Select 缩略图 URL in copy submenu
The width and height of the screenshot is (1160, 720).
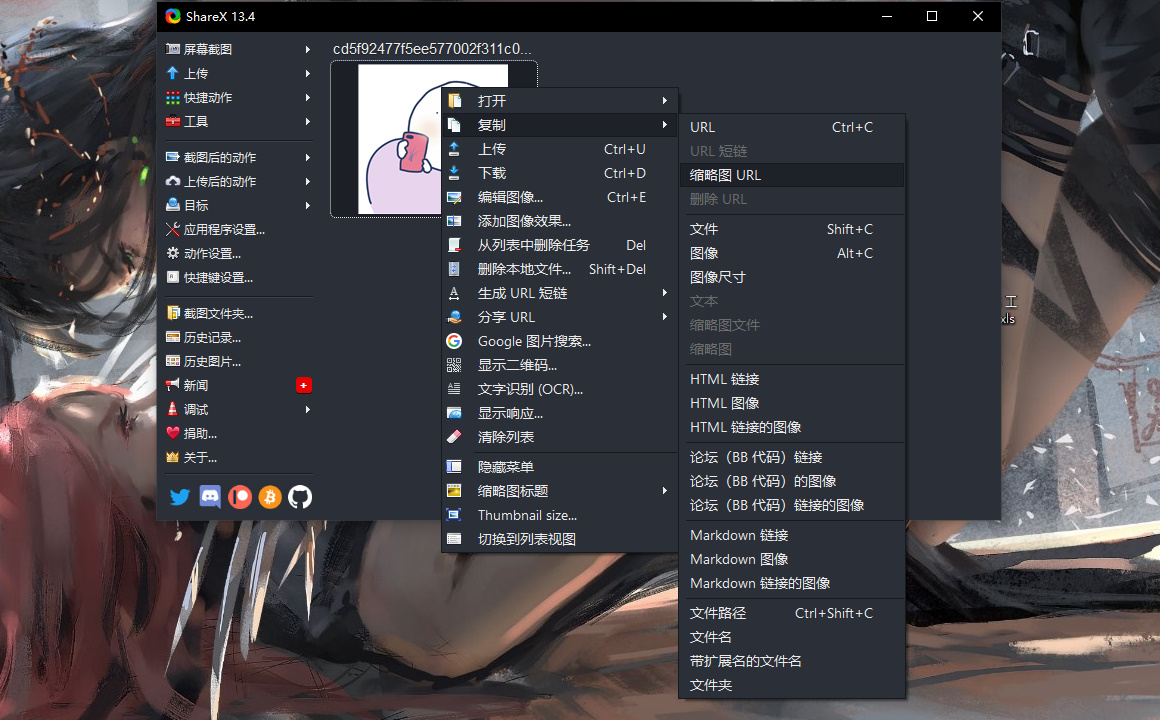pyautogui.click(x=792, y=175)
